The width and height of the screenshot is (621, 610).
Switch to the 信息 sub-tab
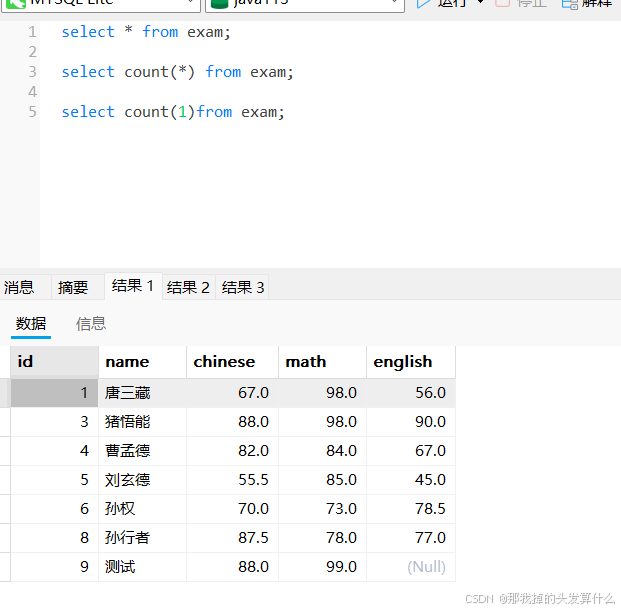point(91,324)
